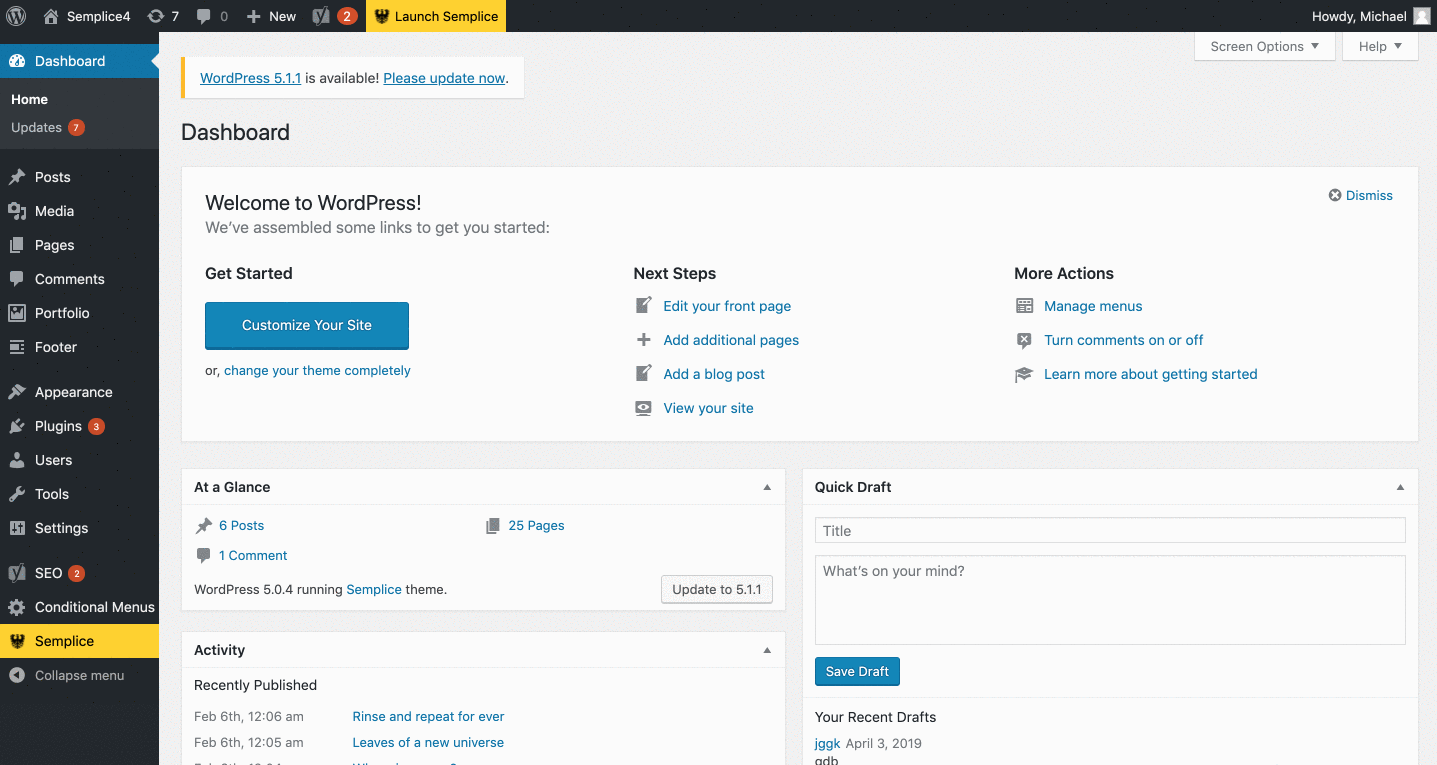1437x765 pixels.
Task: Click the WordPress logo in the admin bar
Action: click(15, 15)
